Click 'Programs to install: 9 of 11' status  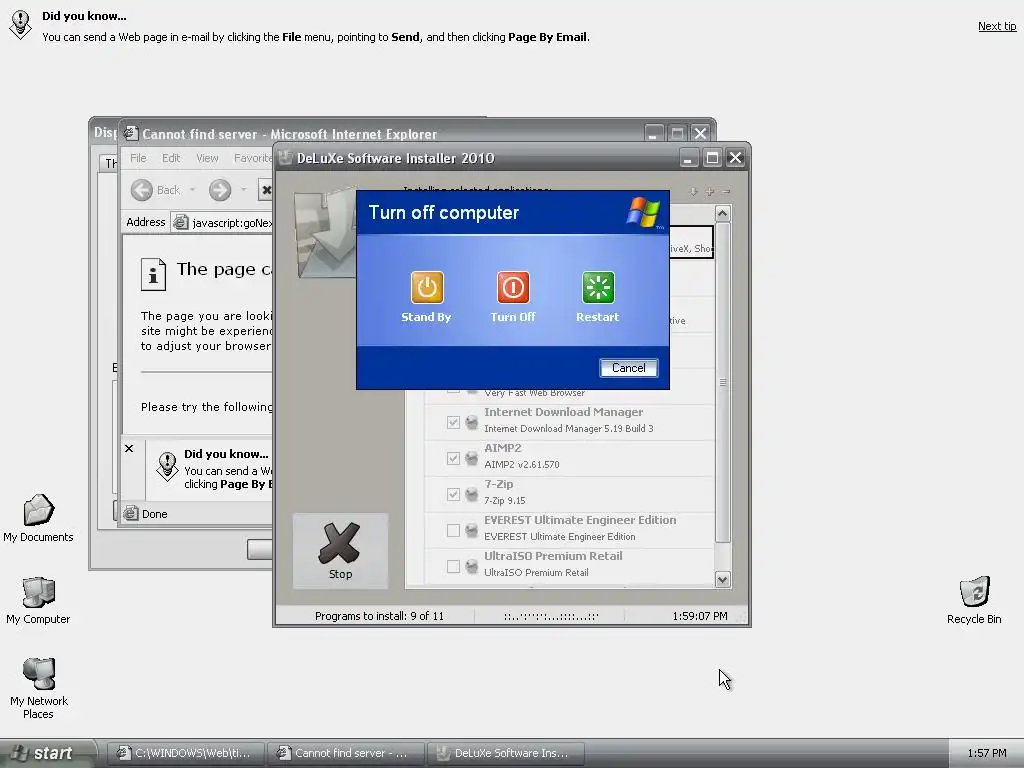pos(379,616)
